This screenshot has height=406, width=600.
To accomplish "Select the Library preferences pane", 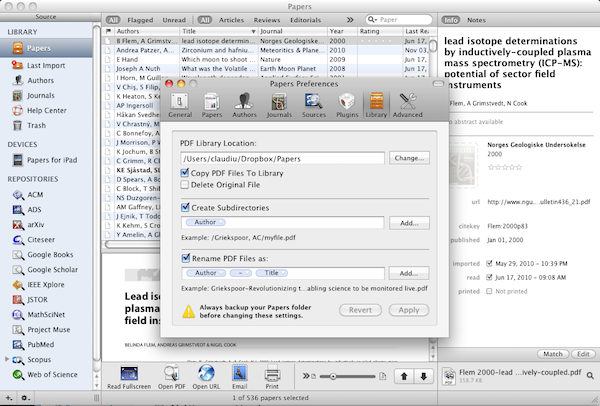I will point(376,105).
